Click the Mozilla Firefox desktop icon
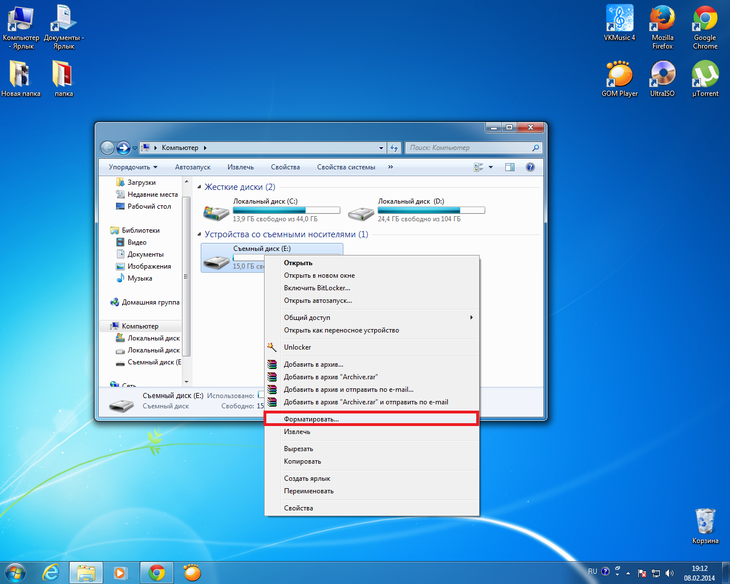Image resolution: width=730 pixels, height=584 pixels. coord(662,27)
